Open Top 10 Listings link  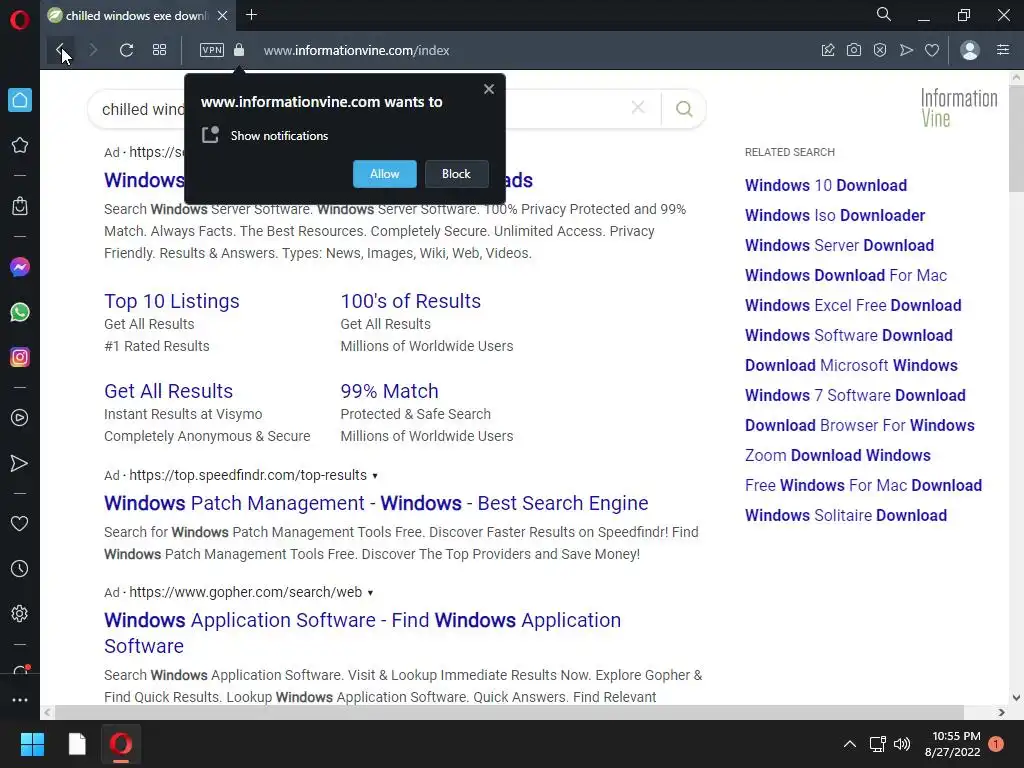click(172, 301)
